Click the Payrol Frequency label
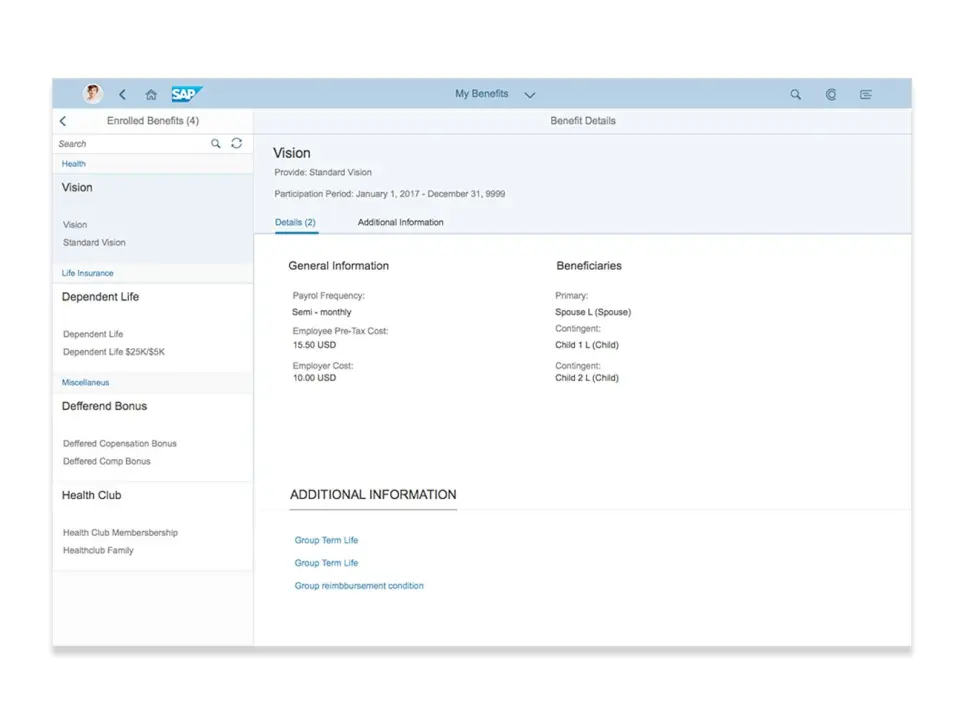The height and width of the screenshot is (725, 964). click(x=328, y=295)
